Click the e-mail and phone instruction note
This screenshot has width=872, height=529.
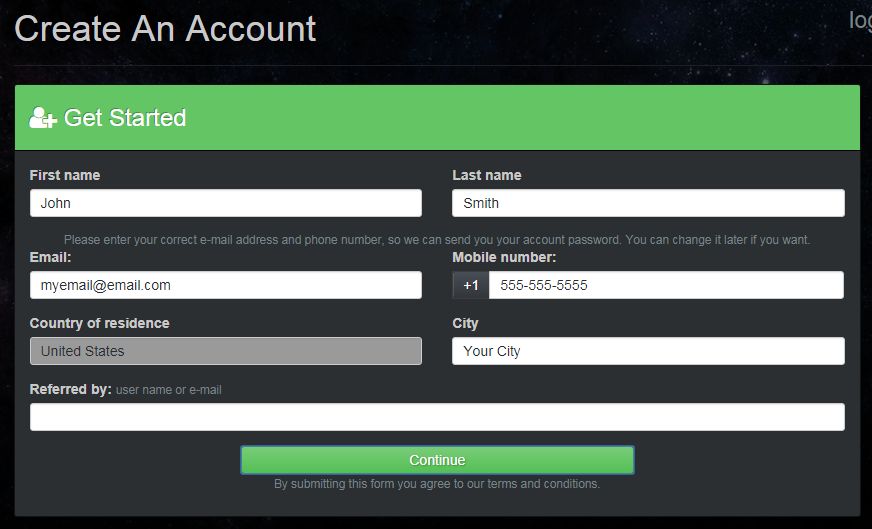(437, 240)
